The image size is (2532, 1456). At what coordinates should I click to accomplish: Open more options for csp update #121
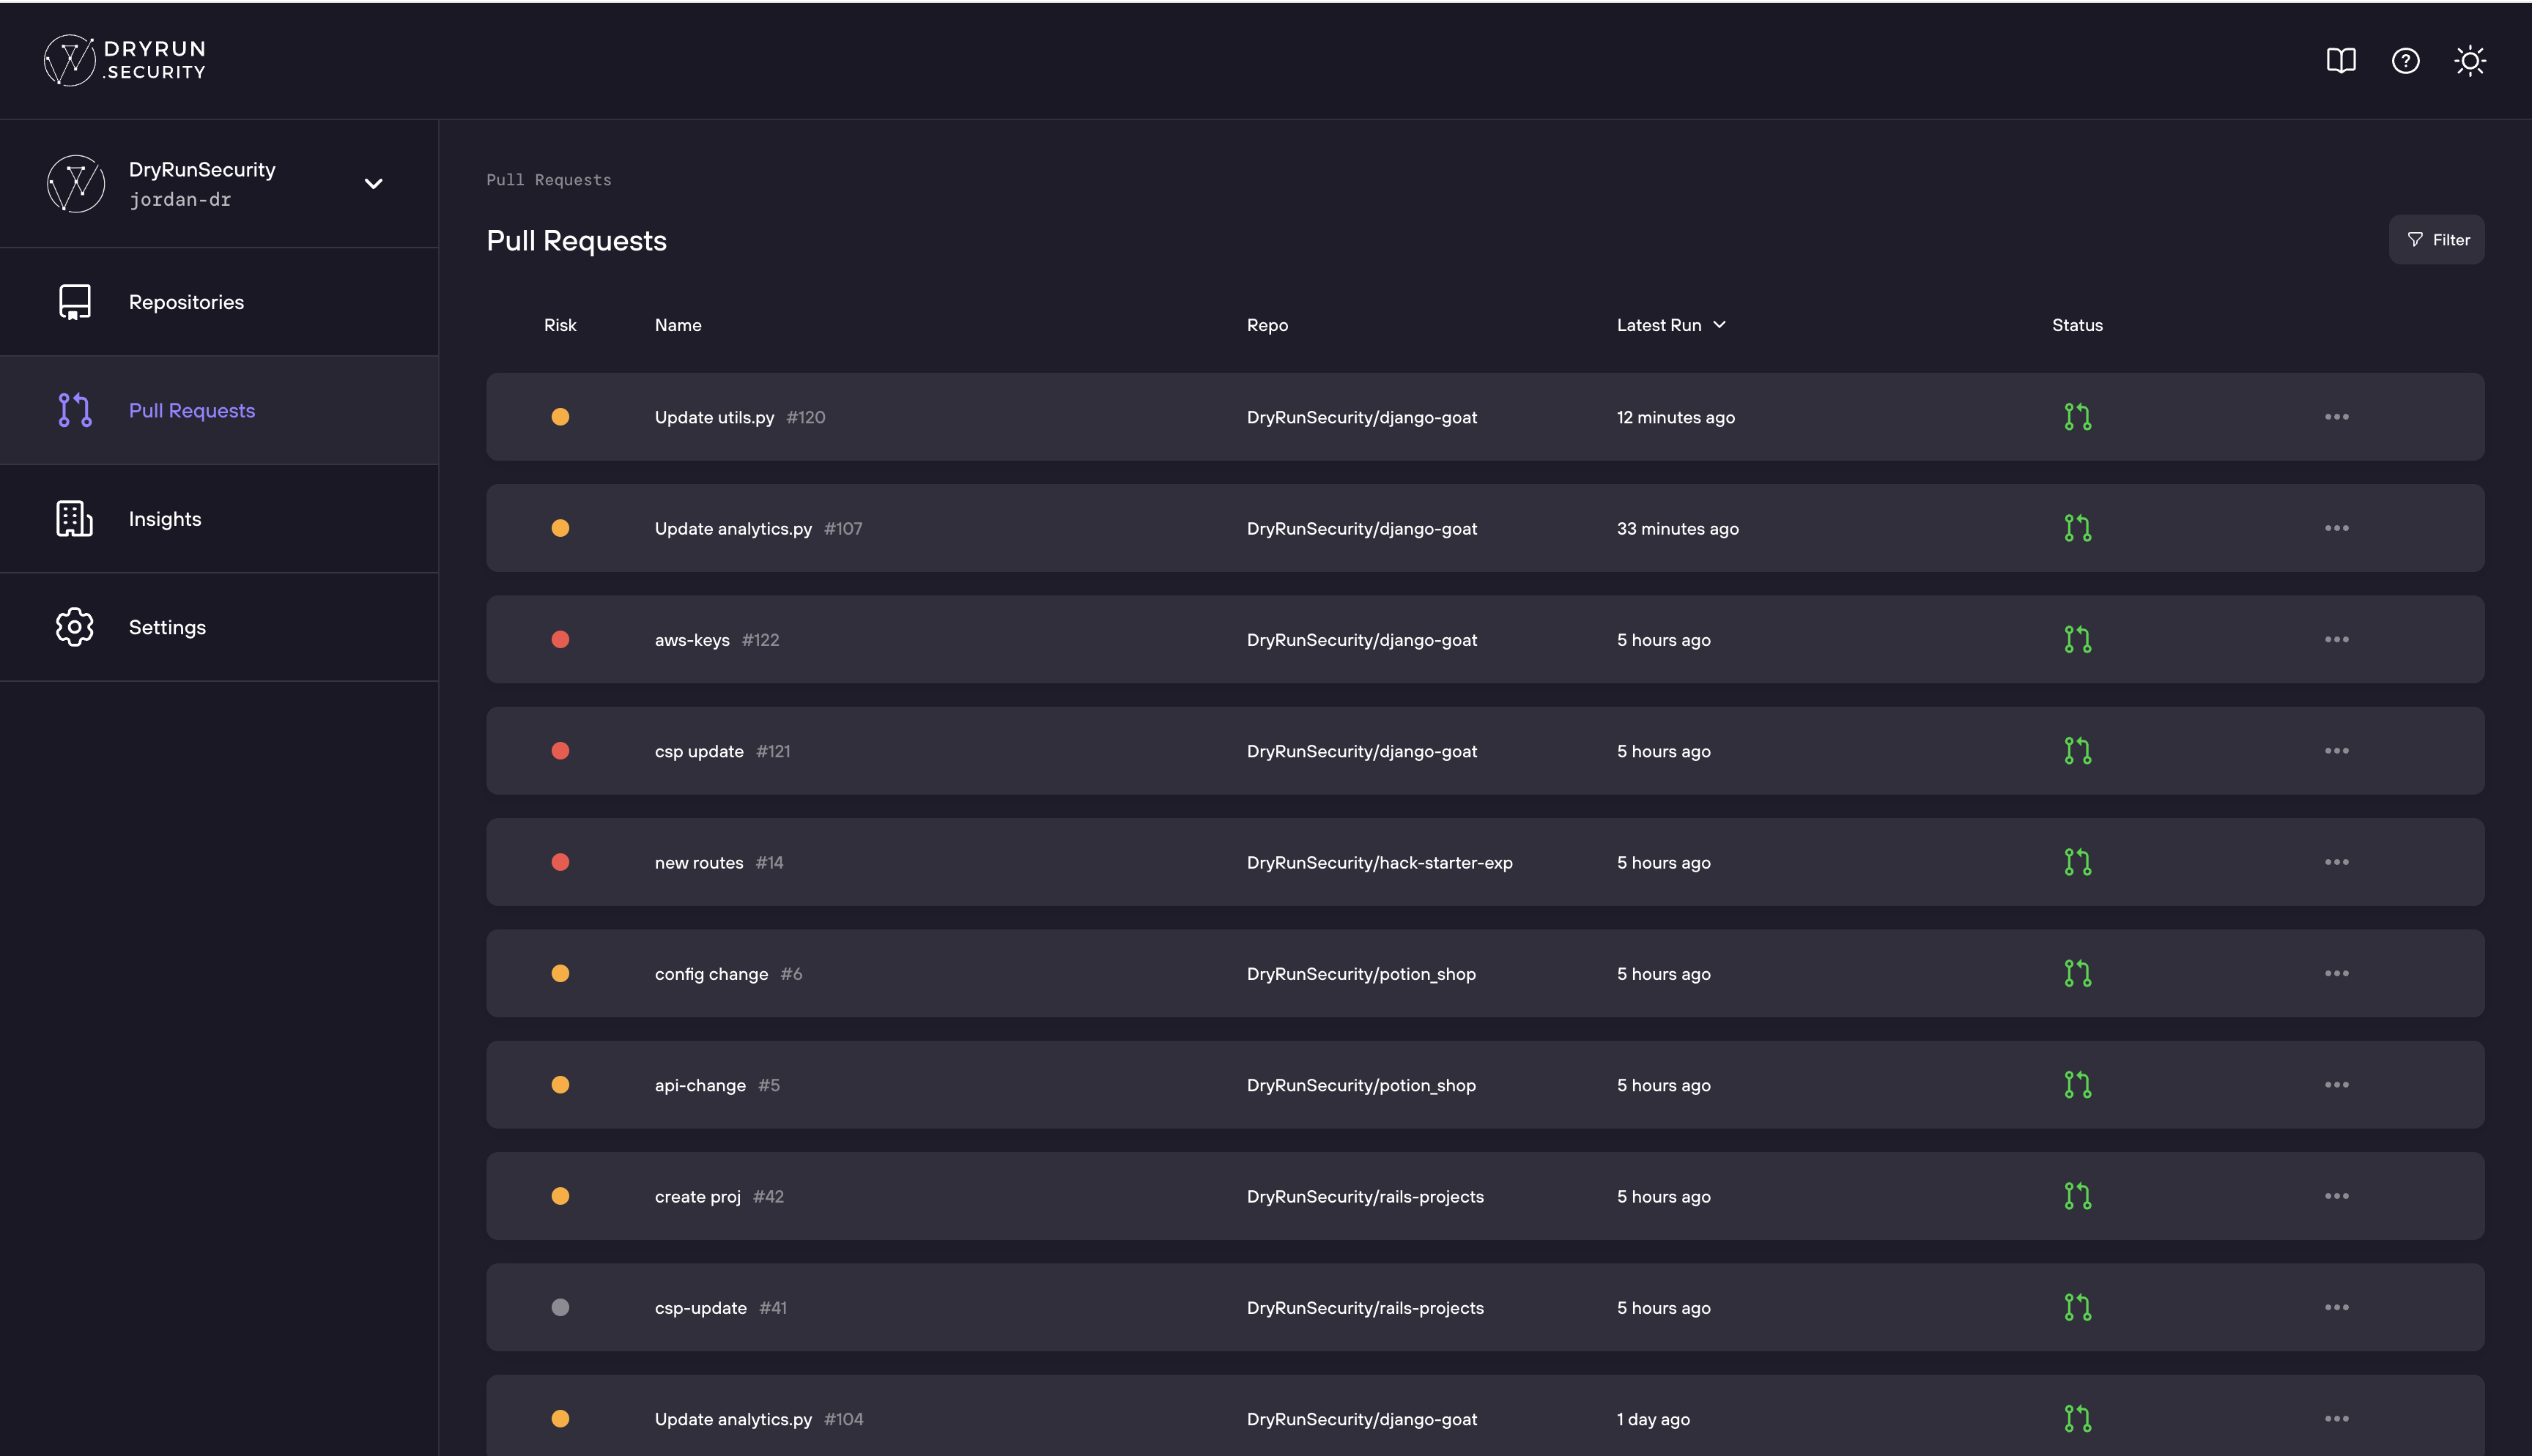click(x=2337, y=751)
